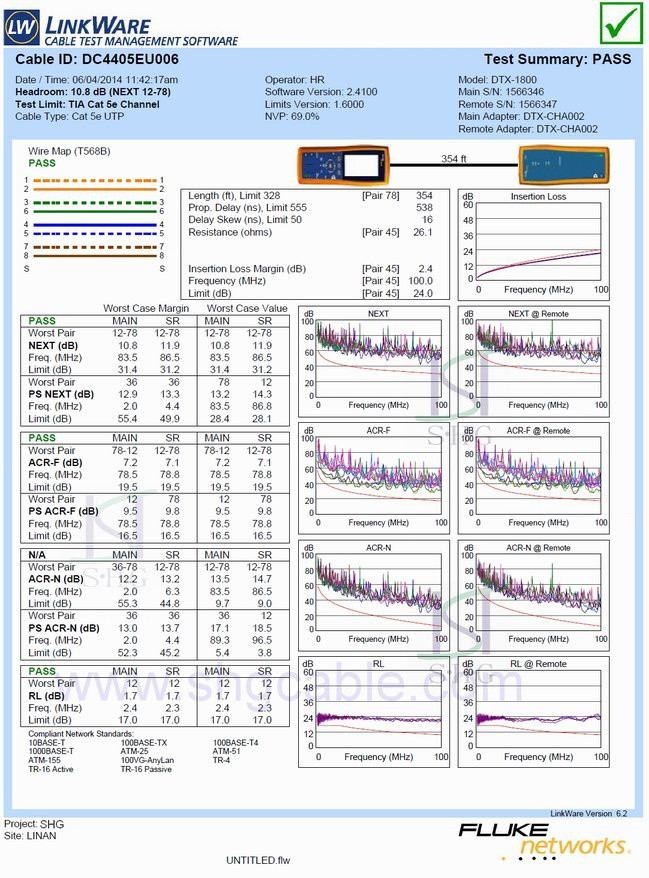
Task: Click the Worst Case Margin column header
Action: (x=146, y=309)
